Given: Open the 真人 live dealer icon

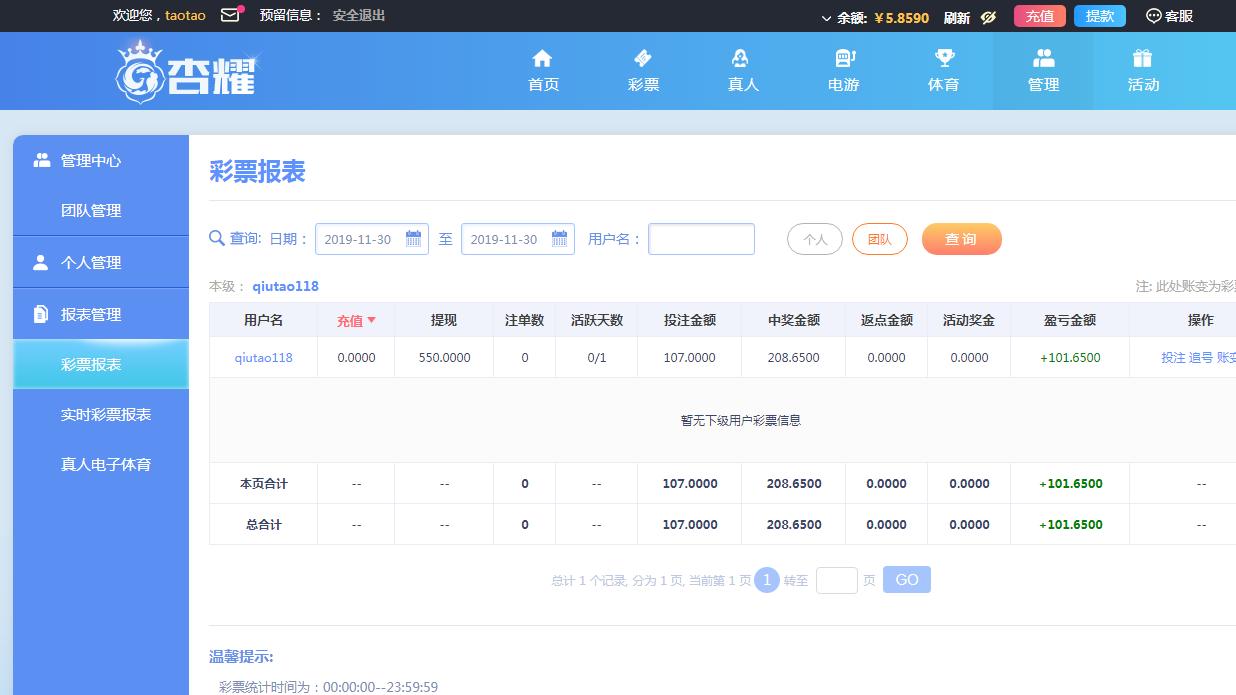Looking at the screenshot, I should [741, 58].
